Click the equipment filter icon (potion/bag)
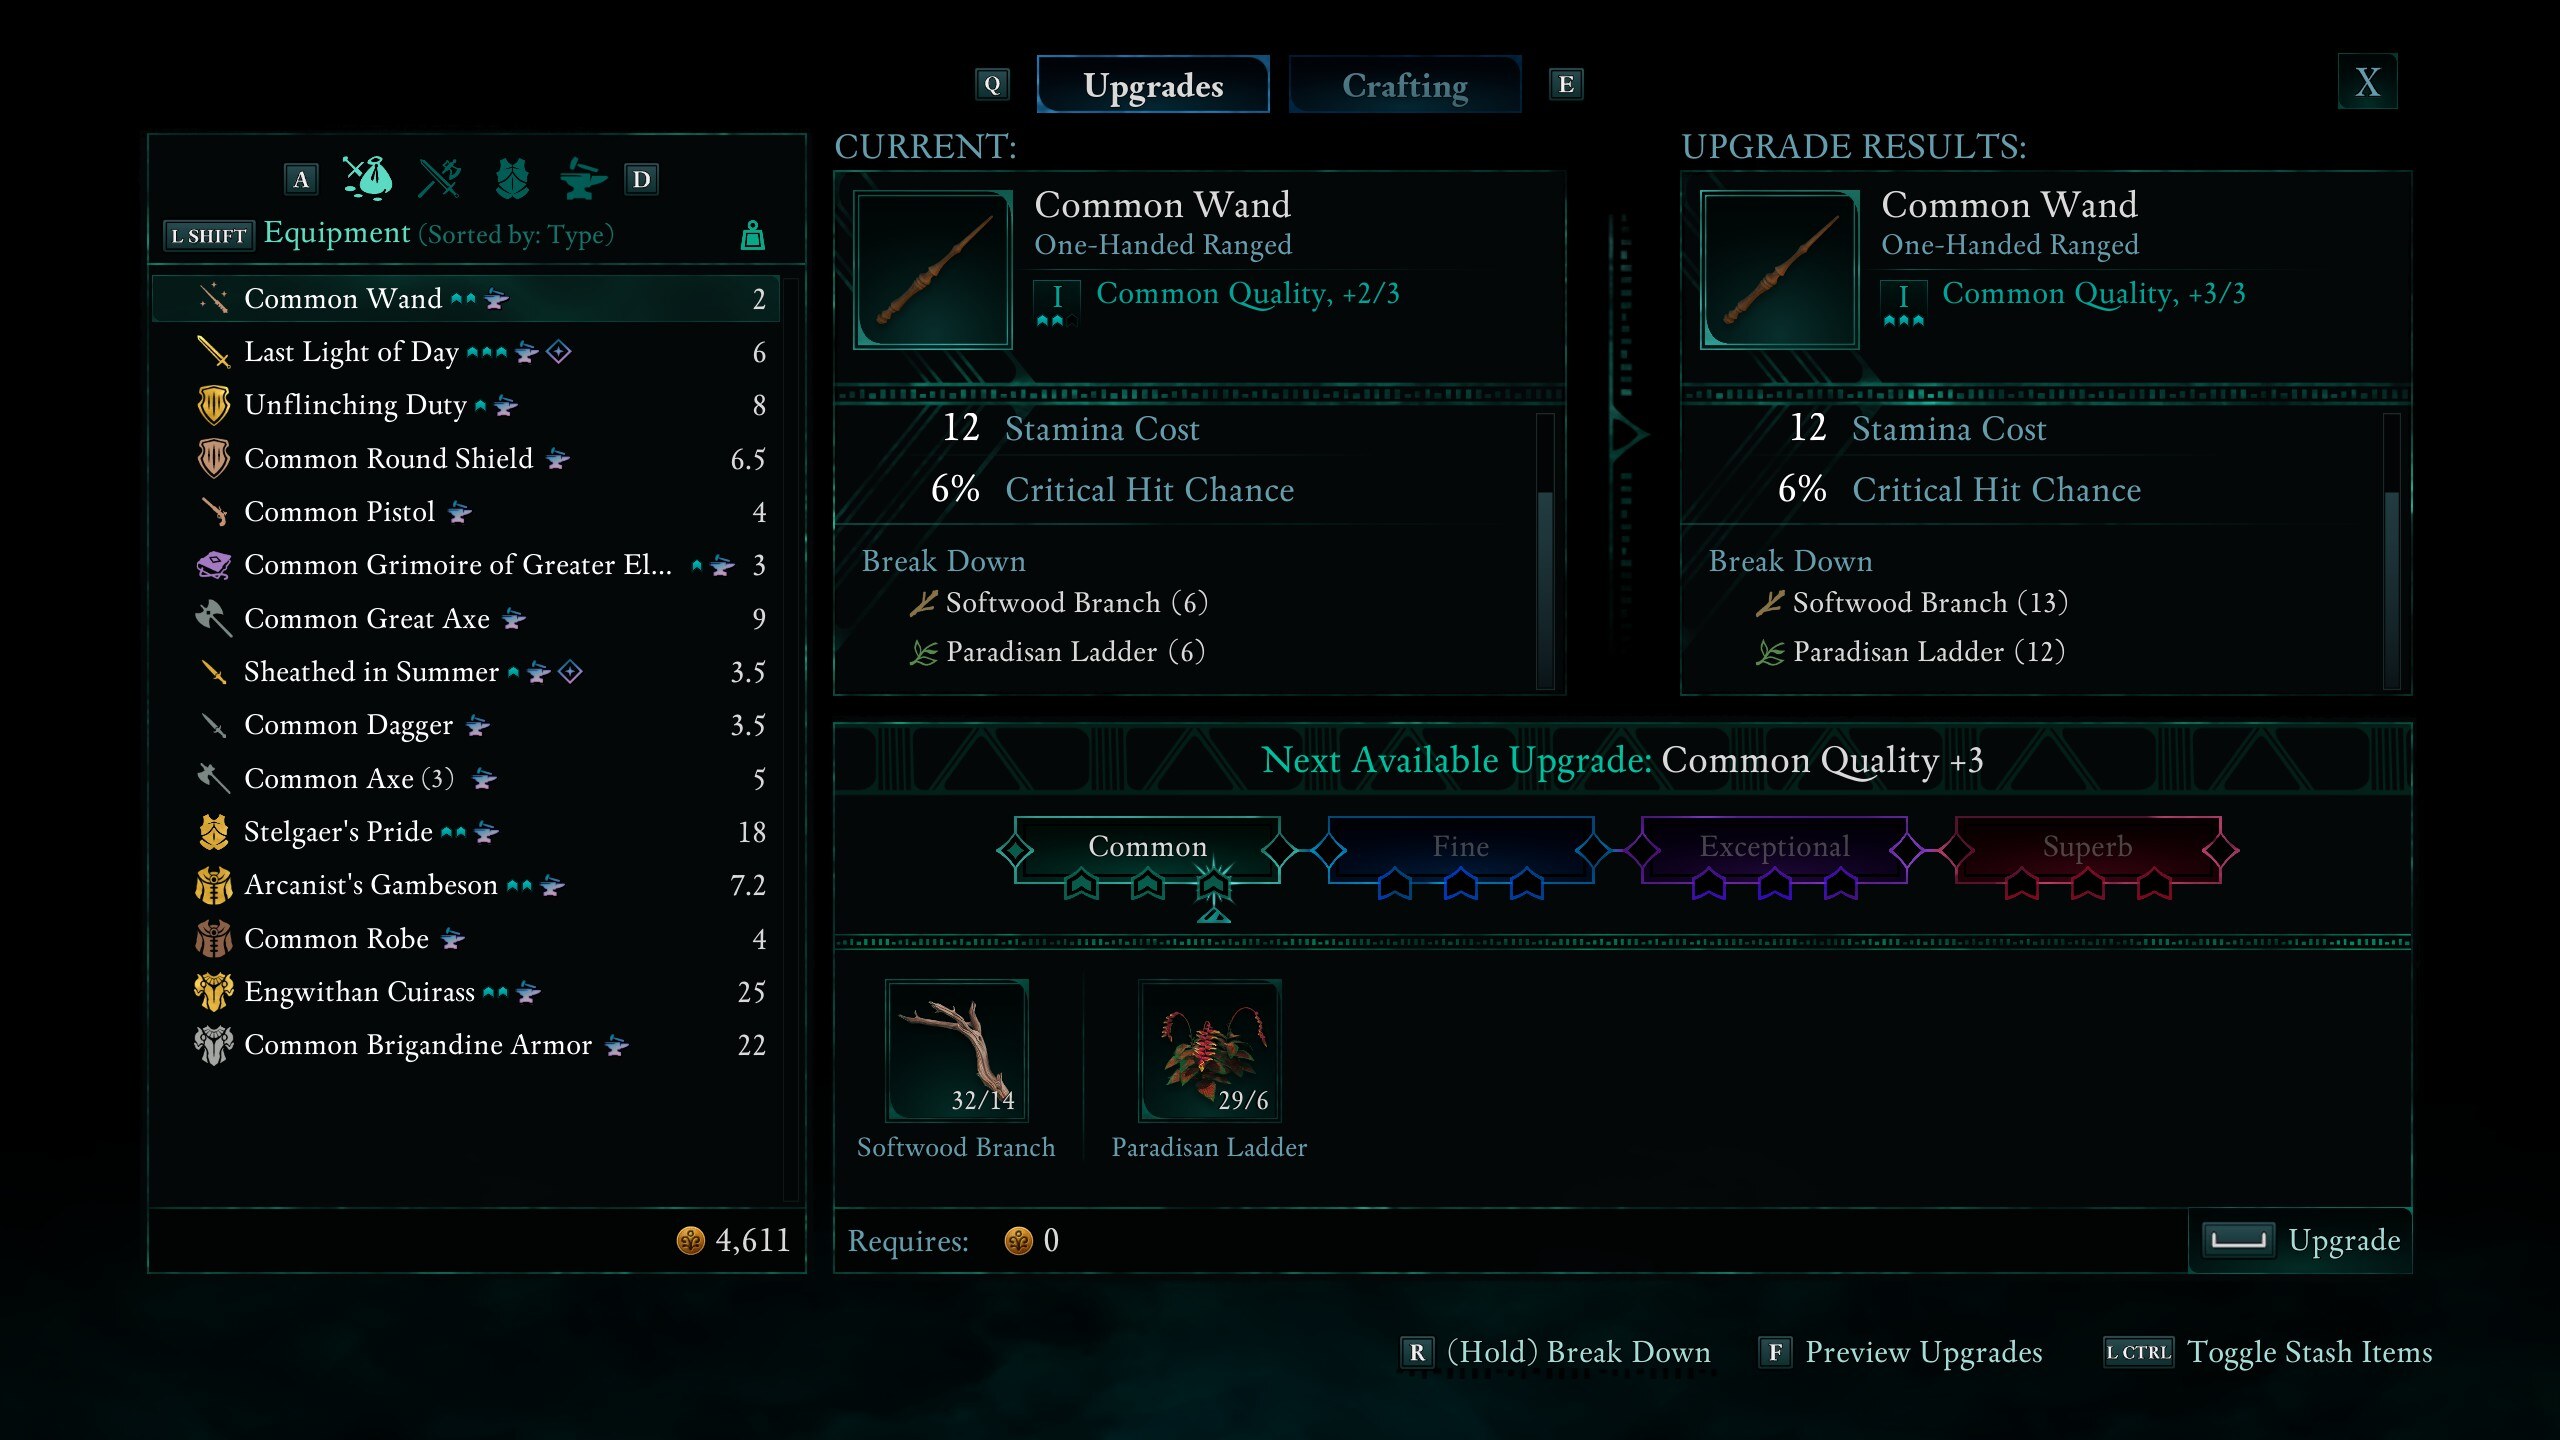Viewport: 2560px width, 1440px height. point(369,174)
